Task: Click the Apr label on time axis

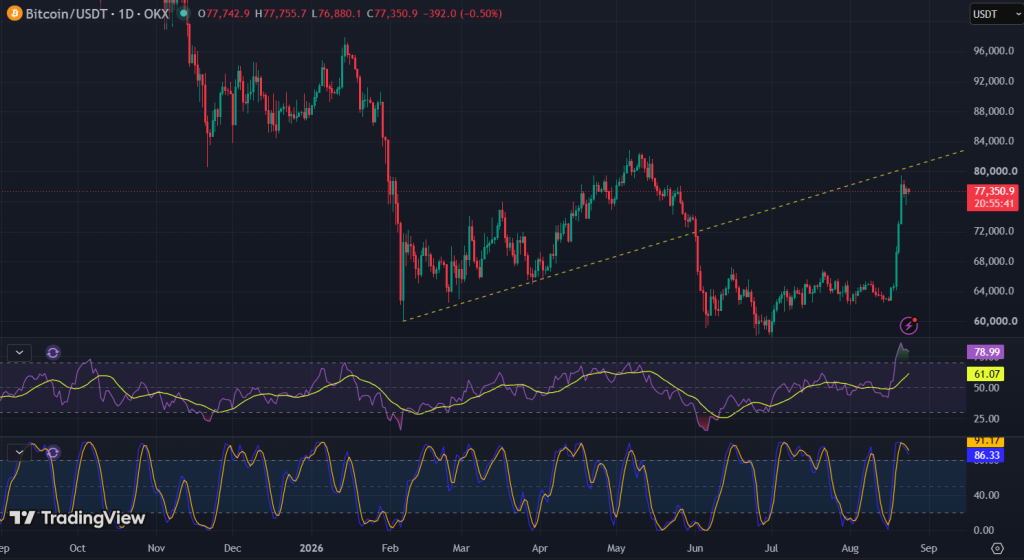Action: point(539,548)
